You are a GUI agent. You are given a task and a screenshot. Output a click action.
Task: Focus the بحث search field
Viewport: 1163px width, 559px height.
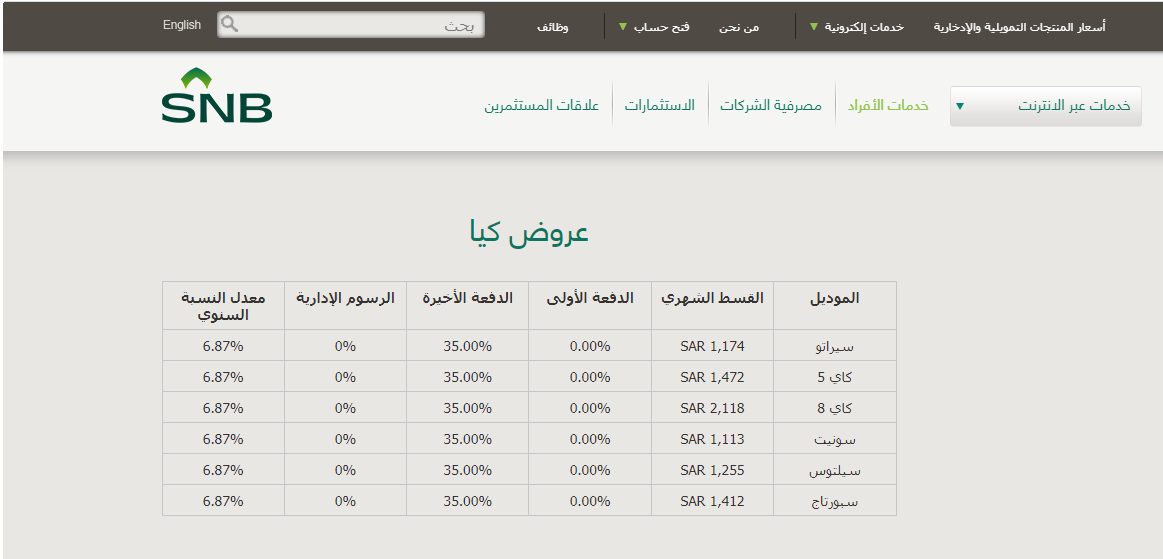pos(351,24)
